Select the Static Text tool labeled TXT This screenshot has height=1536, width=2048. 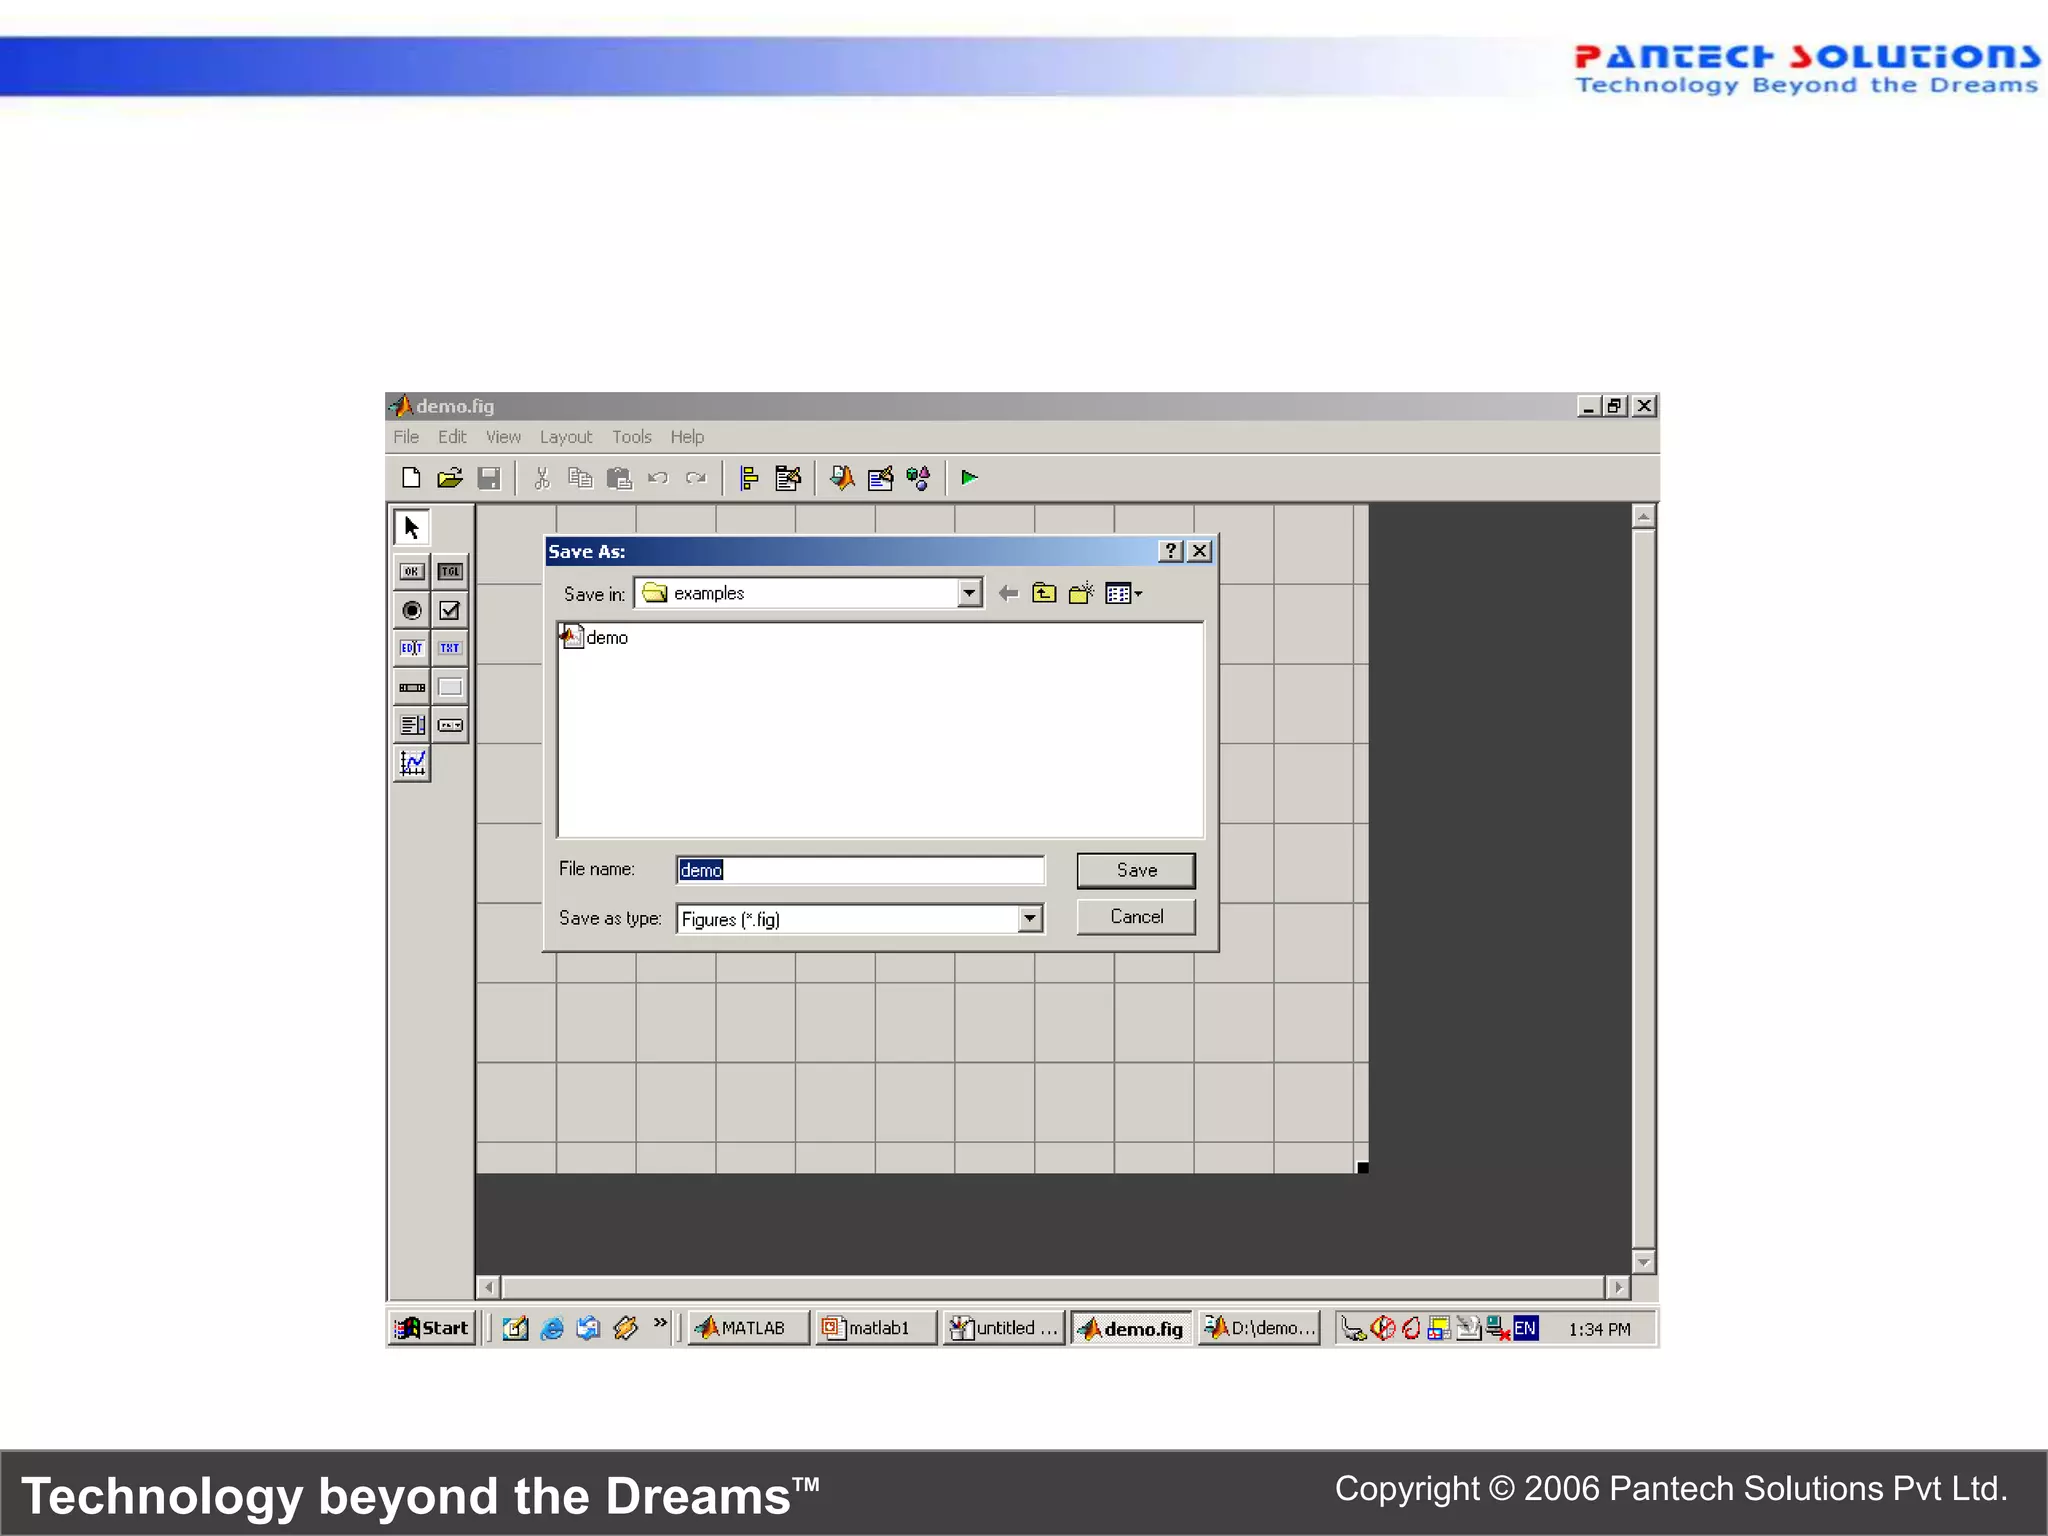(450, 648)
